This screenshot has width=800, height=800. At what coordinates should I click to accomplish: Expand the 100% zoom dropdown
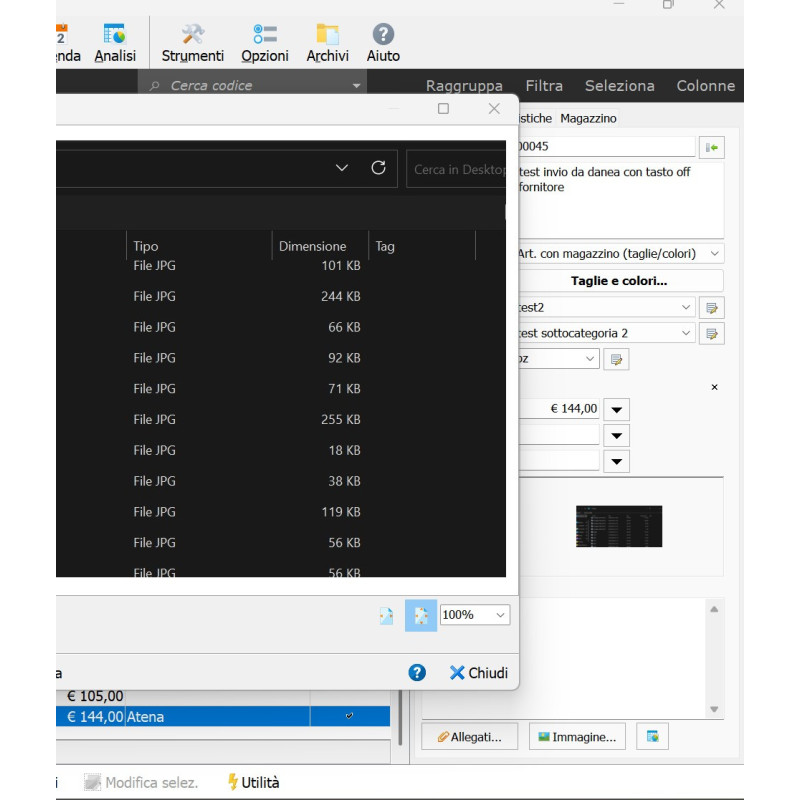point(500,615)
